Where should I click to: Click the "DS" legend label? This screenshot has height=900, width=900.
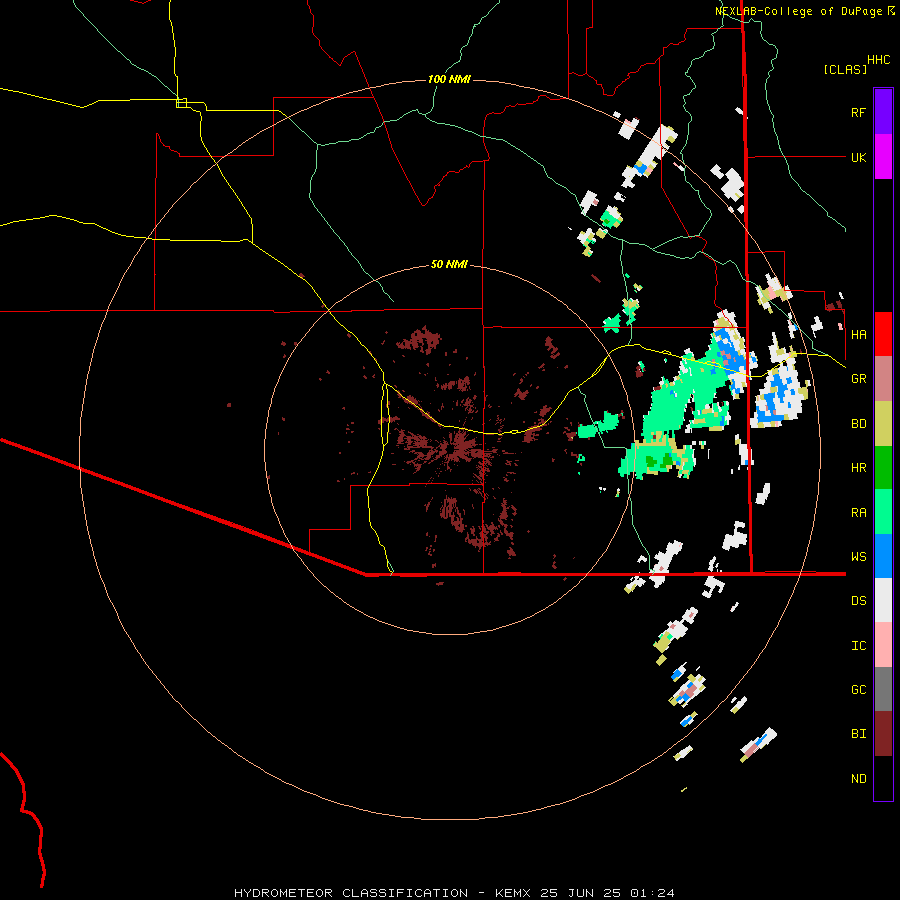click(x=858, y=601)
